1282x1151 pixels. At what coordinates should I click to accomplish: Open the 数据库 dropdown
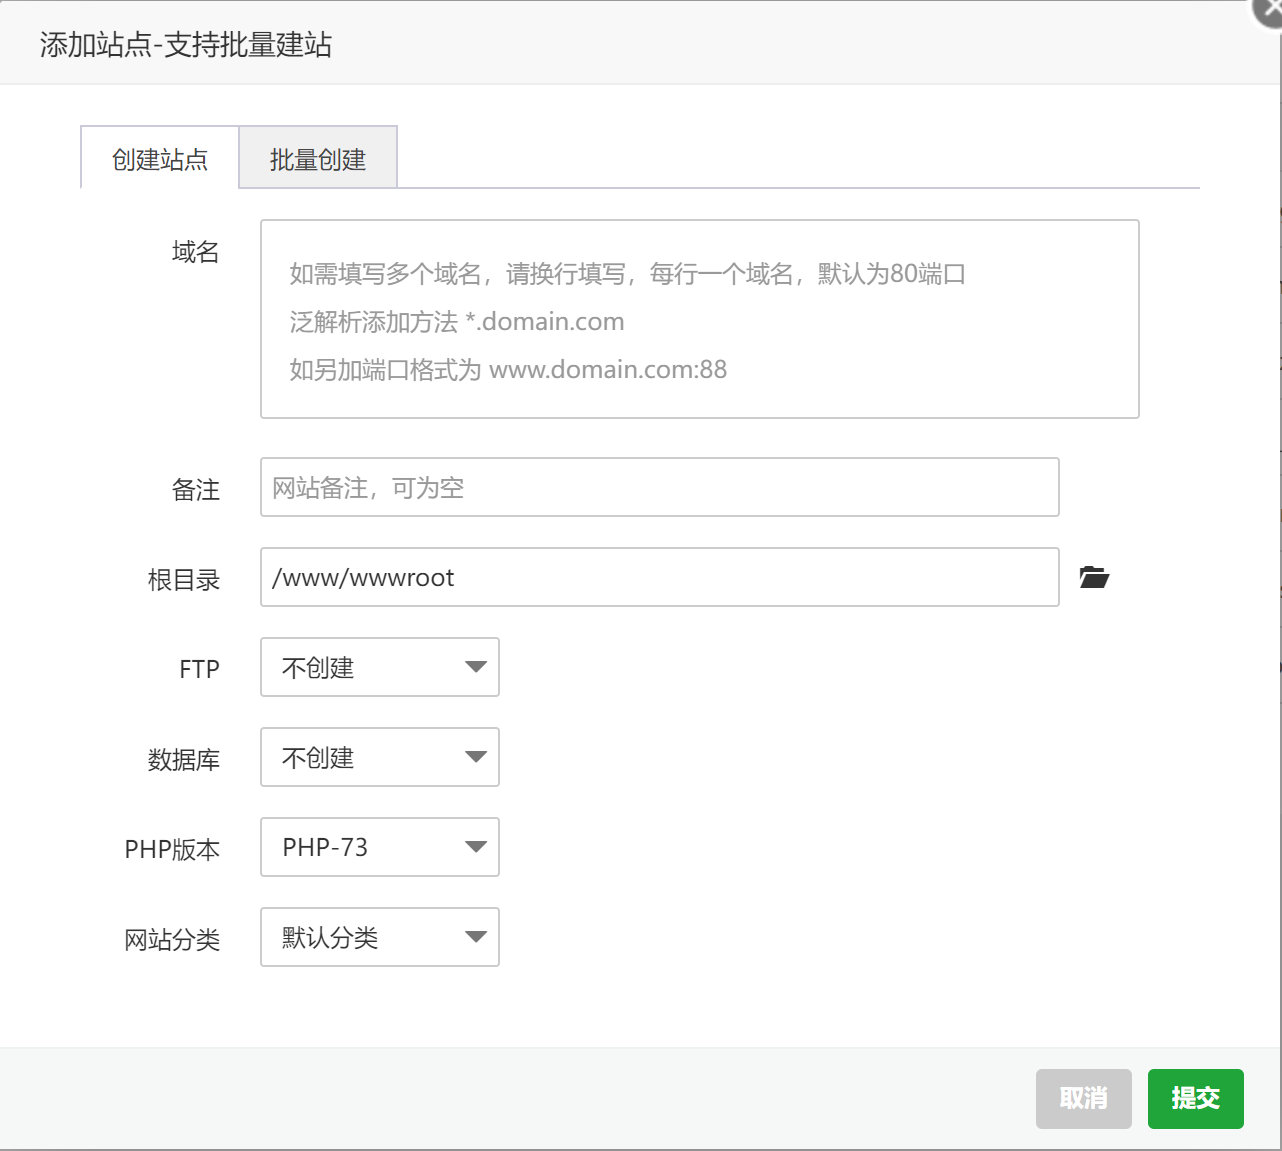(379, 757)
